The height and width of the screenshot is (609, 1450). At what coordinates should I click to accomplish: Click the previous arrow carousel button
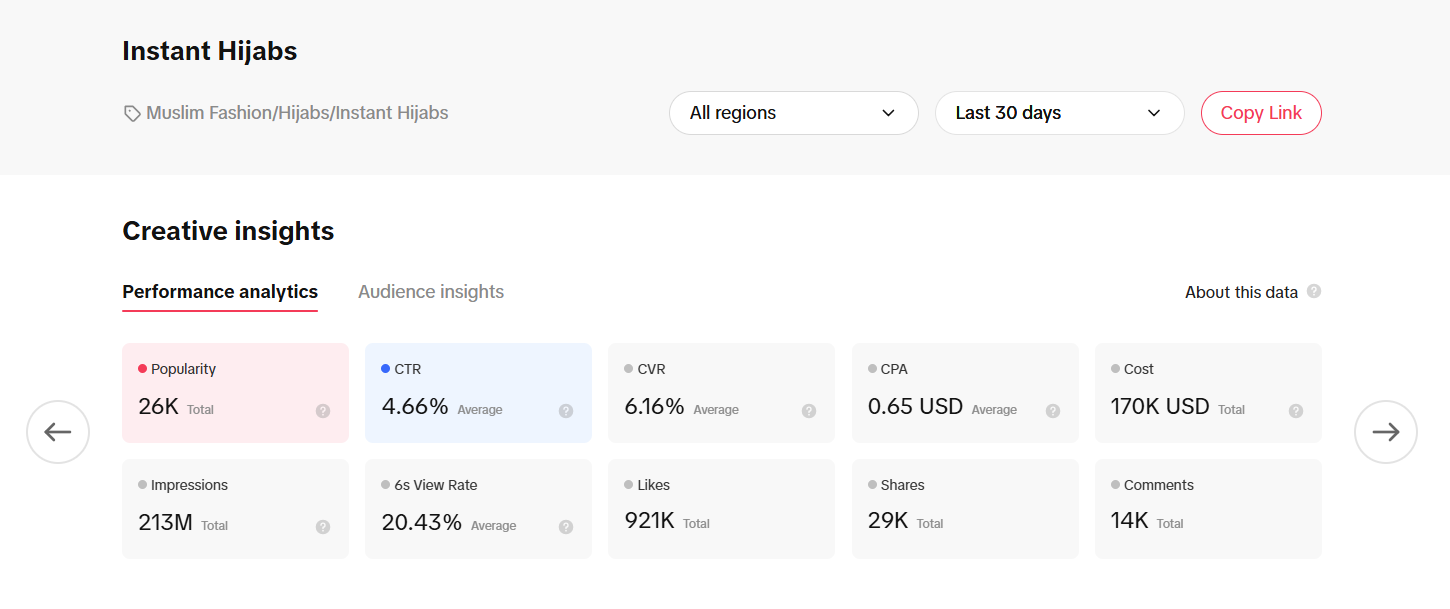click(58, 432)
